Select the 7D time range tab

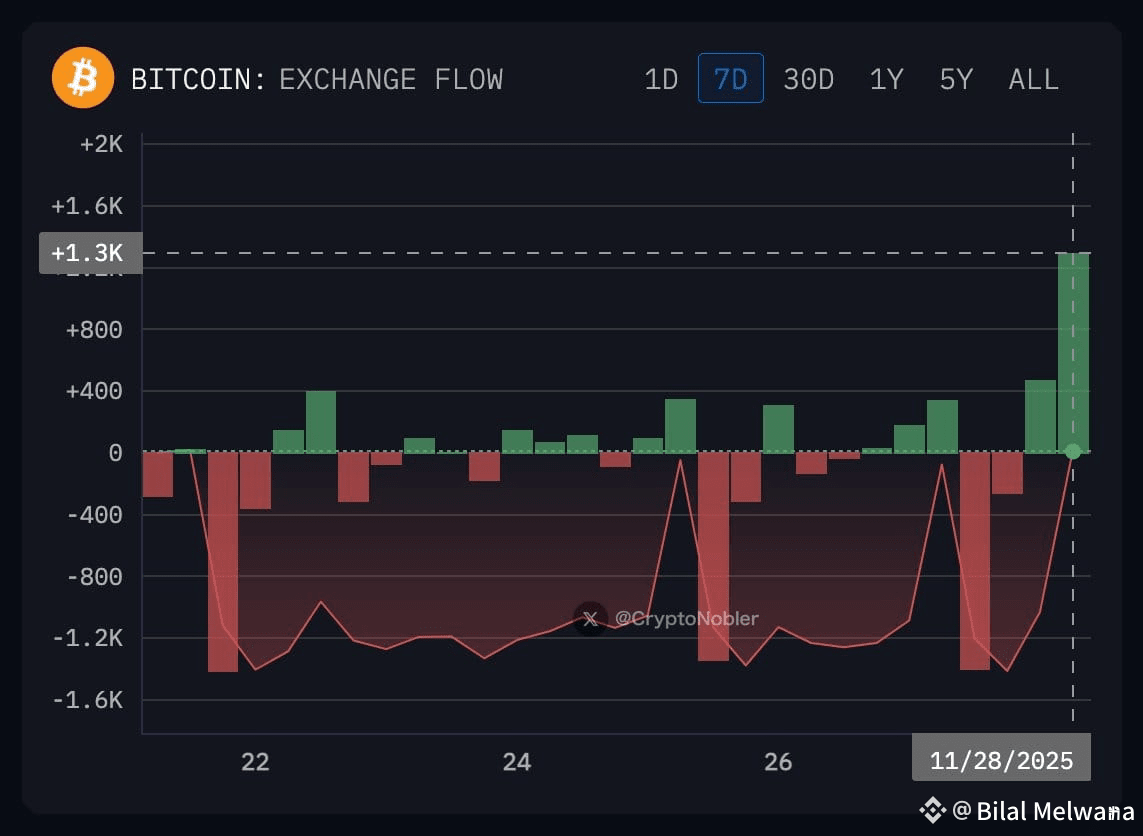[x=730, y=78]
